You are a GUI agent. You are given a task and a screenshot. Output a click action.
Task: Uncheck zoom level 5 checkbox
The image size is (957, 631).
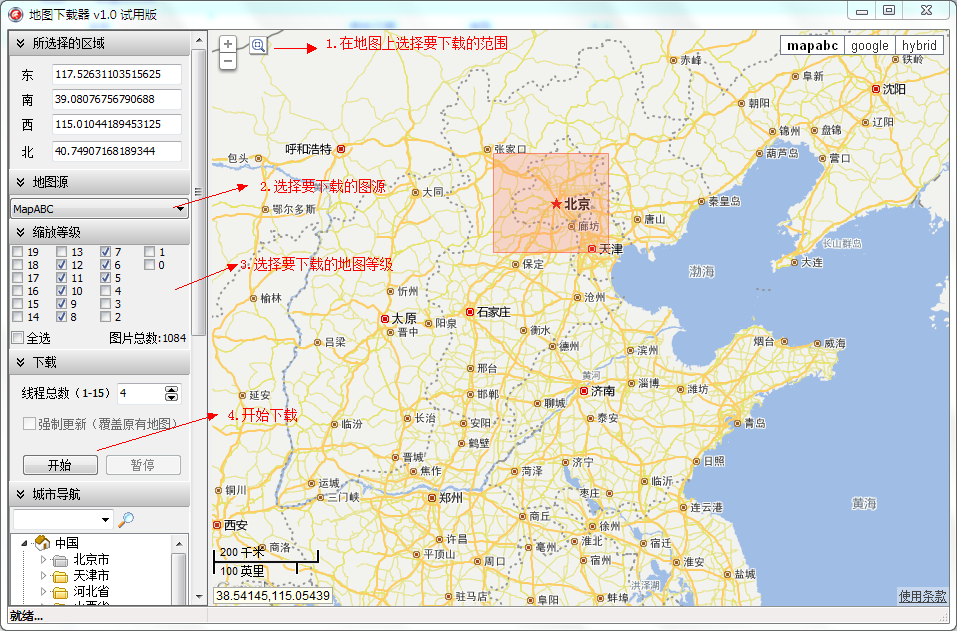pos(106,278)
